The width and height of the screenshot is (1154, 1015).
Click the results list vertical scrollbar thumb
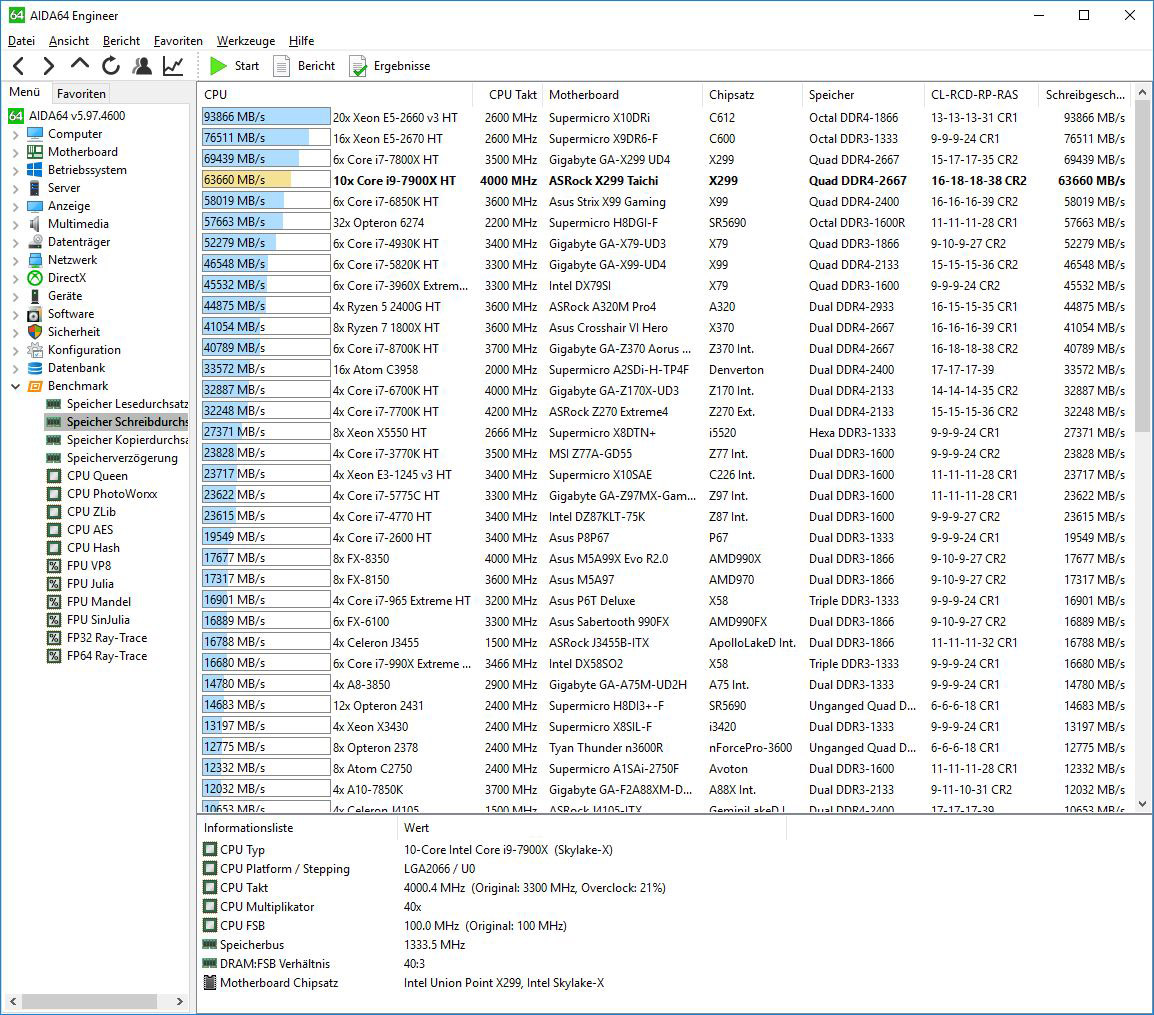tap(1142, 266)
